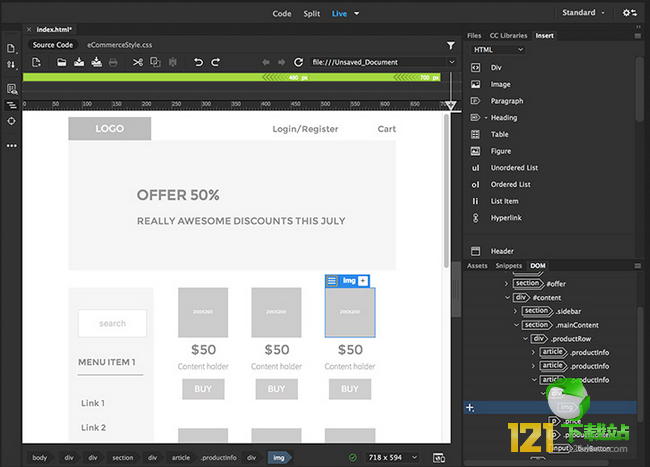Image resolution: width=650 pixels, height=467 pixels.
Task: Select the Insert panel tab
Action: pos(544,36)
